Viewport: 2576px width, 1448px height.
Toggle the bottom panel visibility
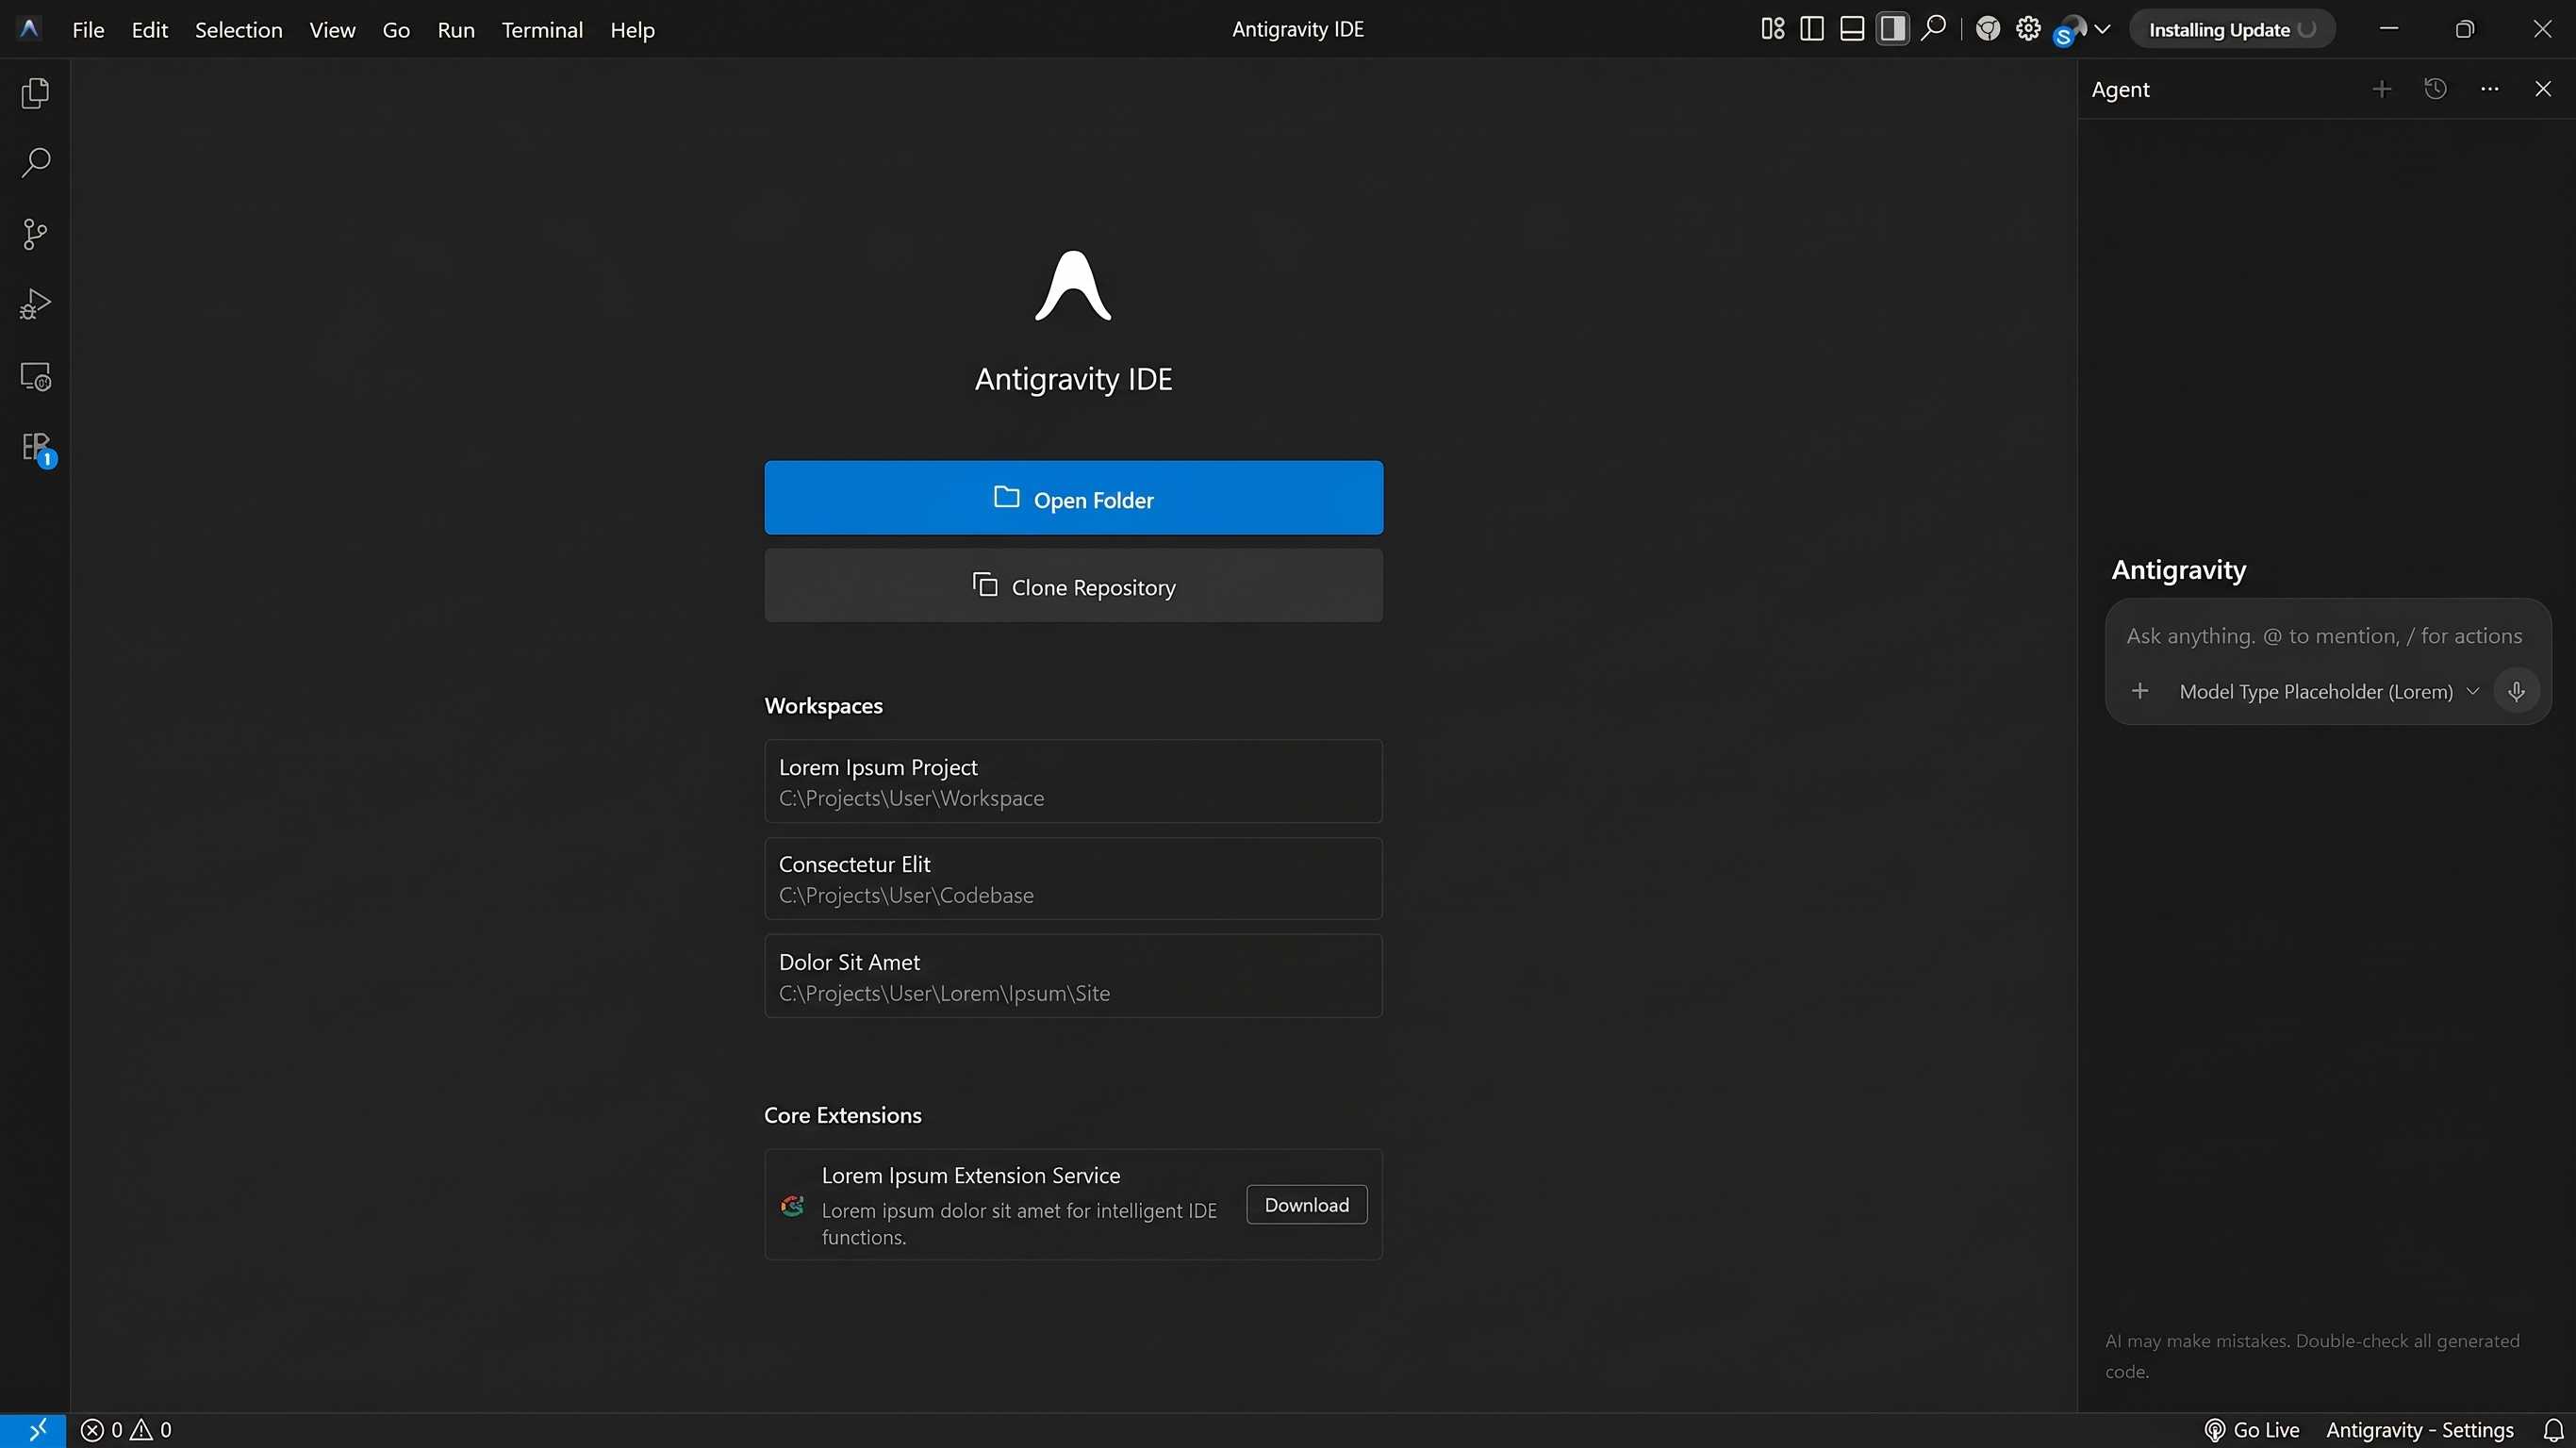point(1852,29)
